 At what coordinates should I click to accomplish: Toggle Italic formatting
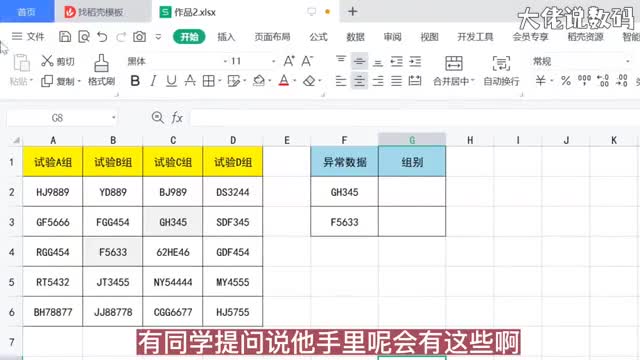tap(153, 81)
